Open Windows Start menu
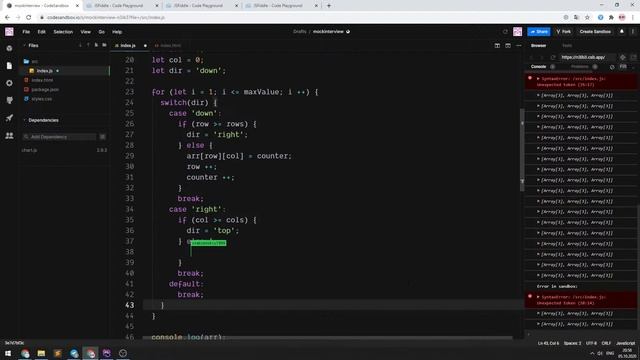The height and width of the screenshot is (360, 640). point(8,353)
